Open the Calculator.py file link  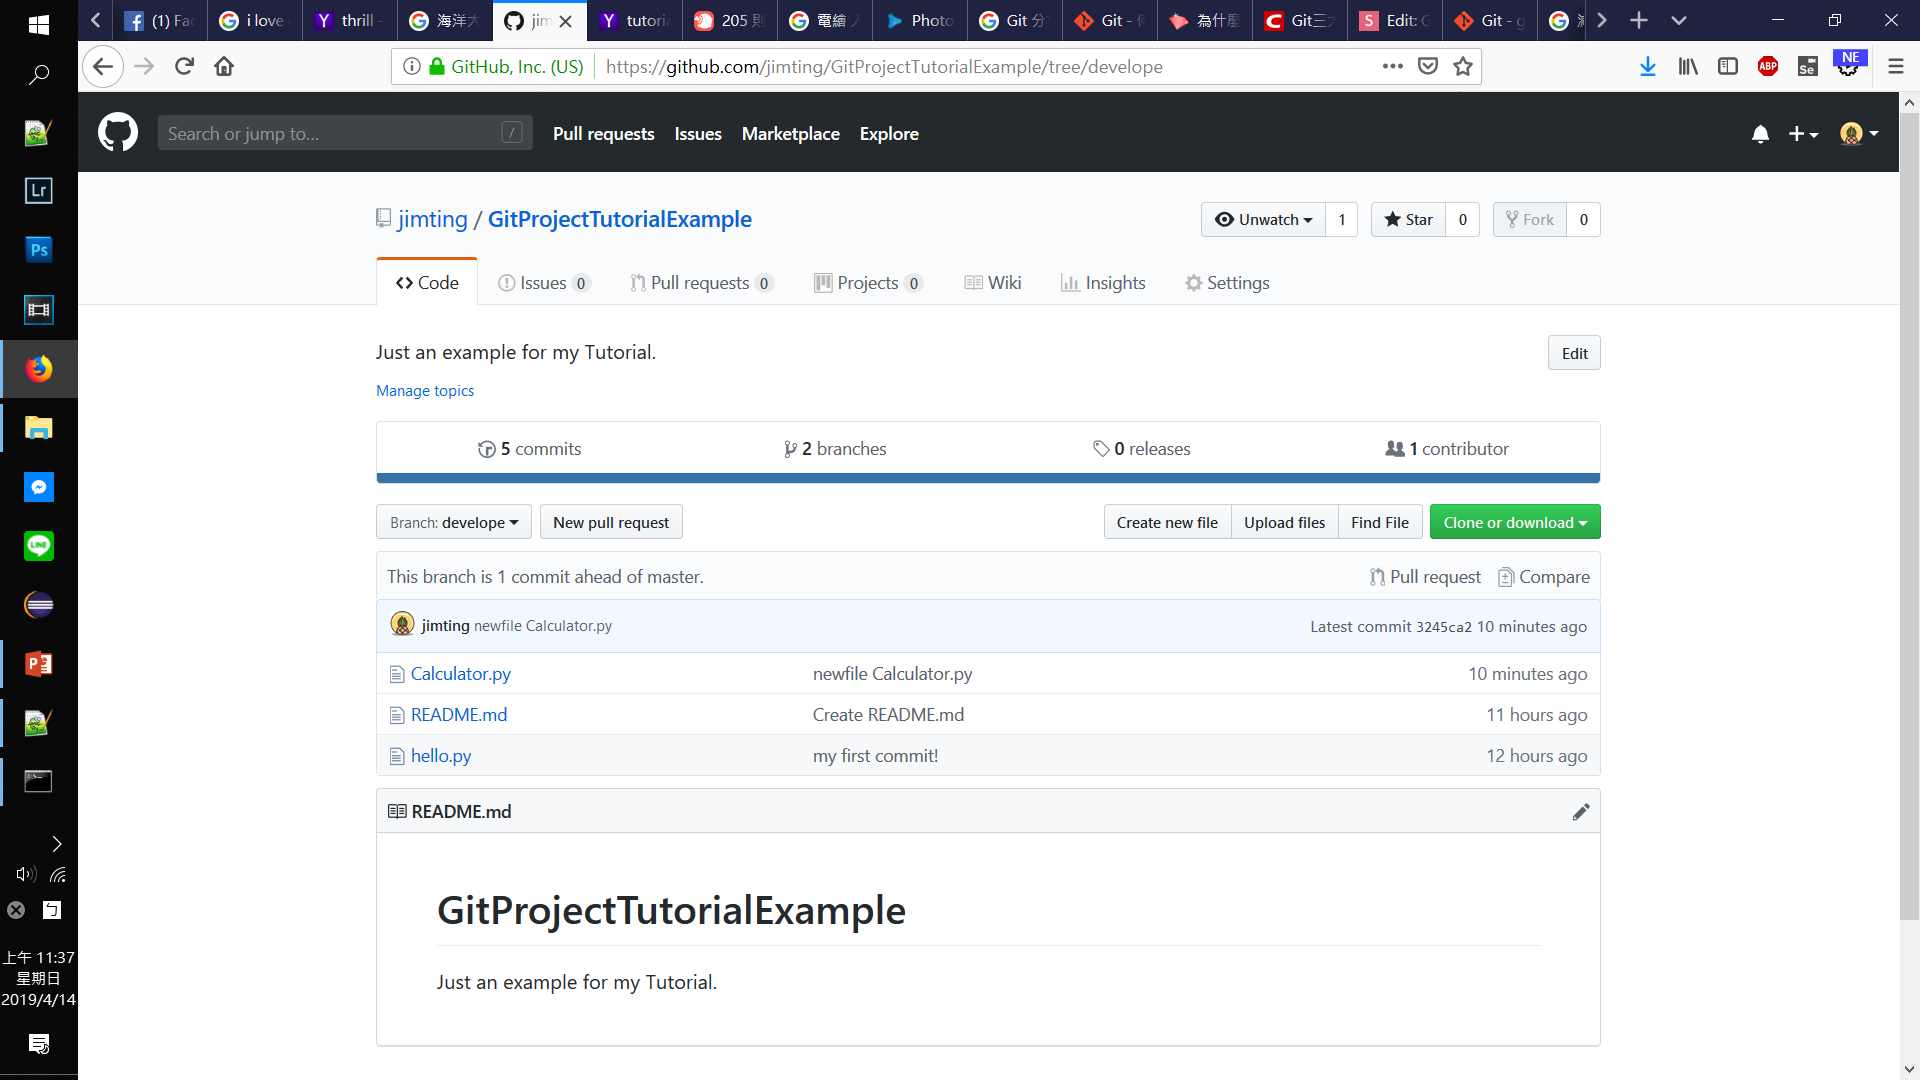pos(460,674)
